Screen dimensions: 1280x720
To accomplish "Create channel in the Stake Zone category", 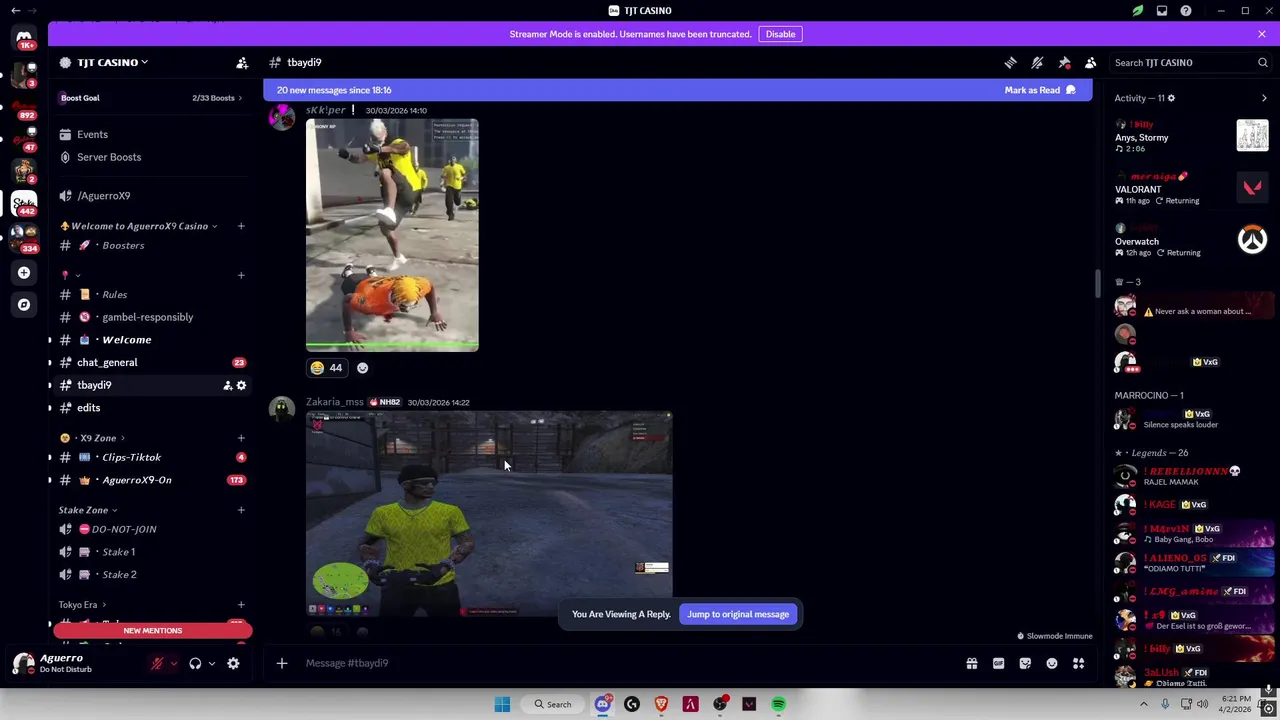I will coord(241,510).
